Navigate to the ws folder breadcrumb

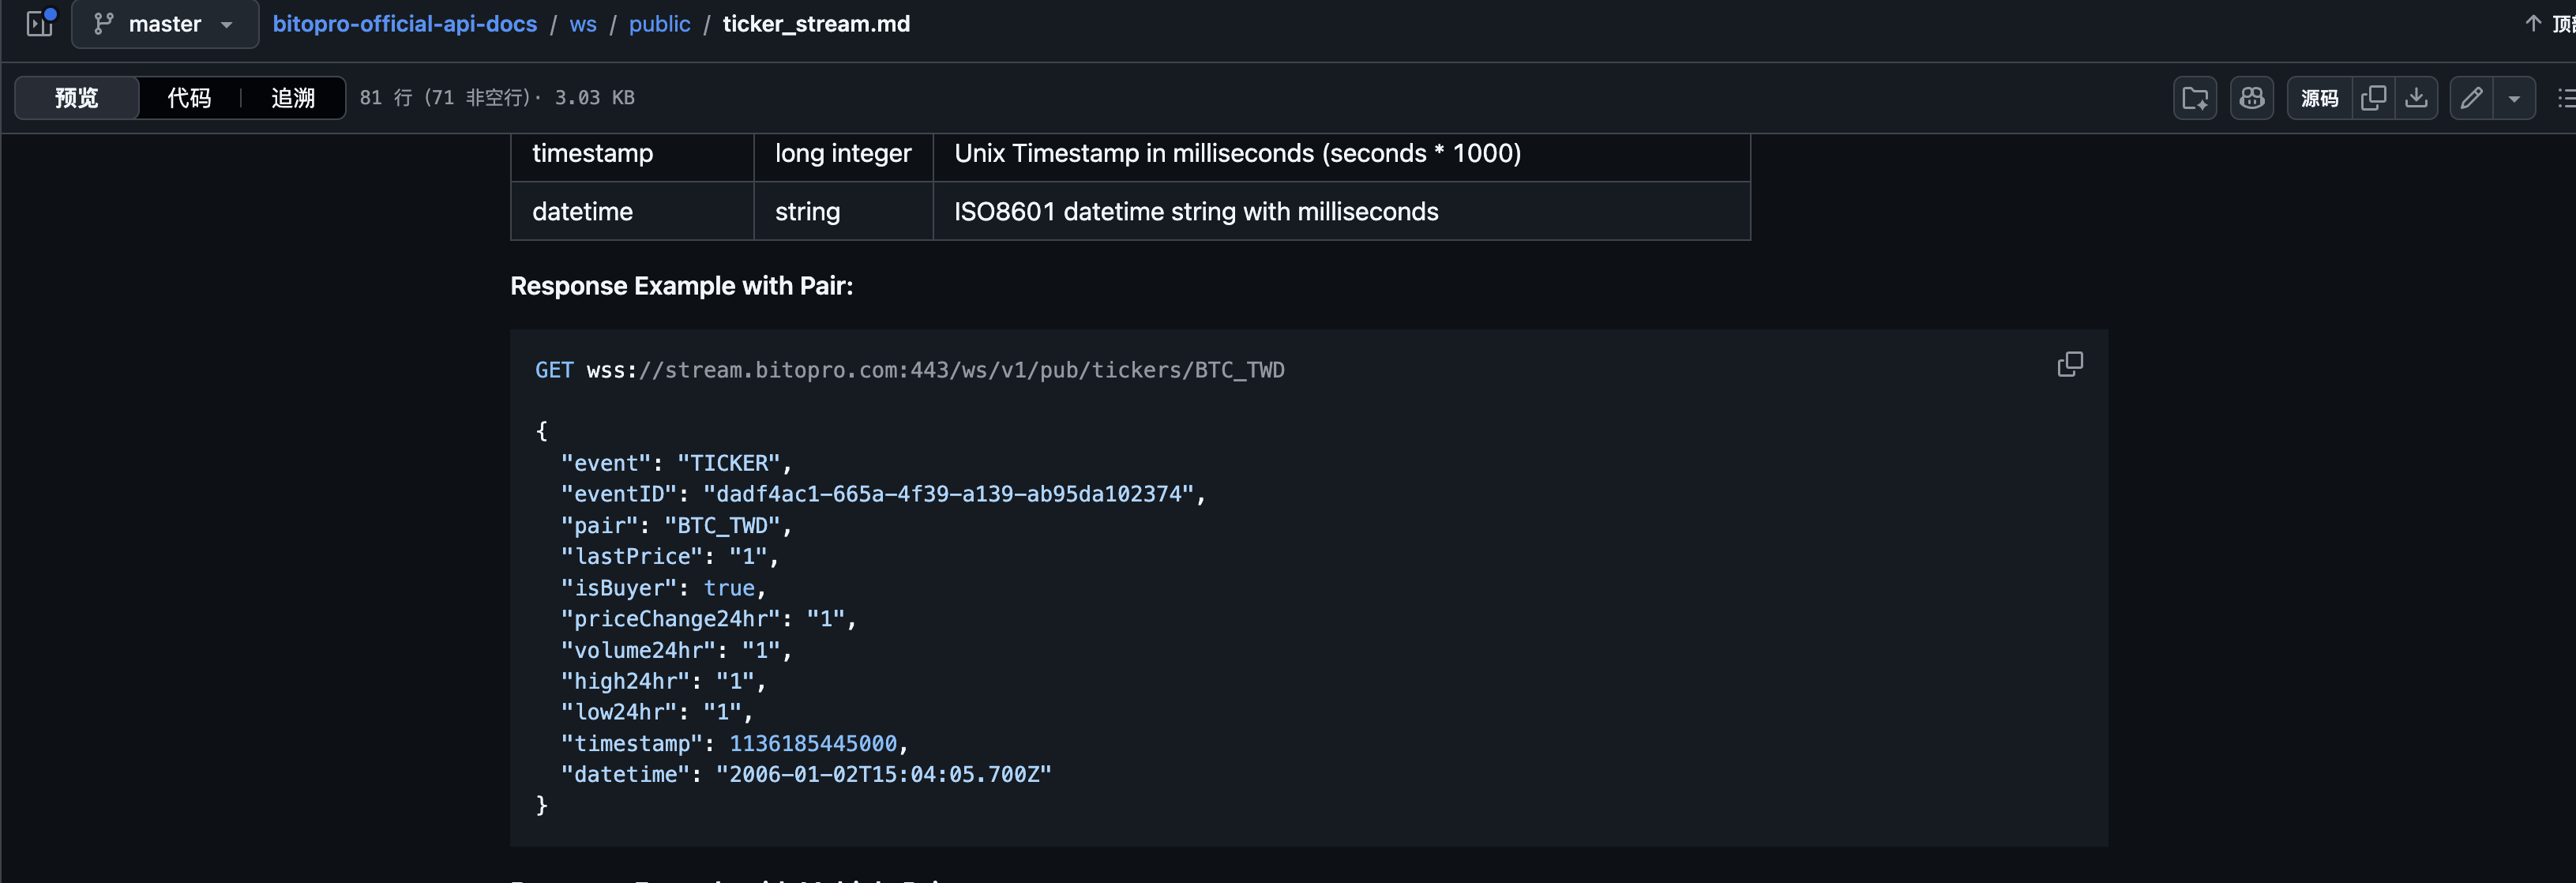pyautogui.click(x=583, y=24)
